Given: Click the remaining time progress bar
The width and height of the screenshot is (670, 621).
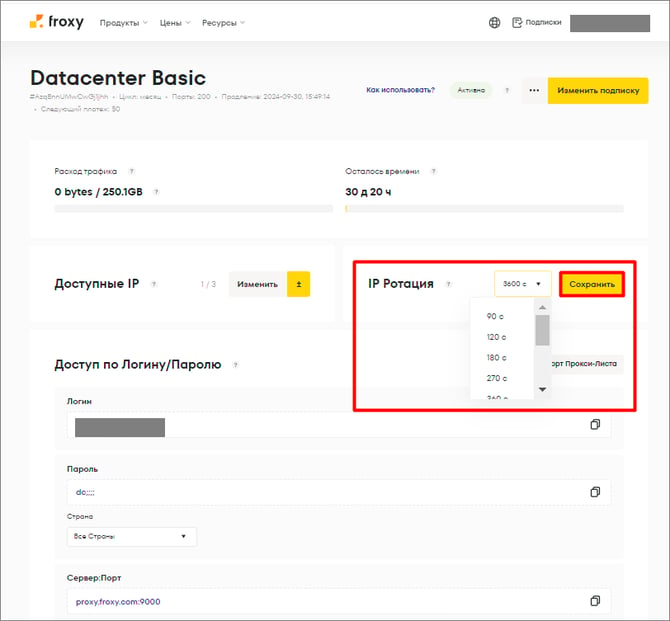Looking at the screenshot, I should coord(484,209).
